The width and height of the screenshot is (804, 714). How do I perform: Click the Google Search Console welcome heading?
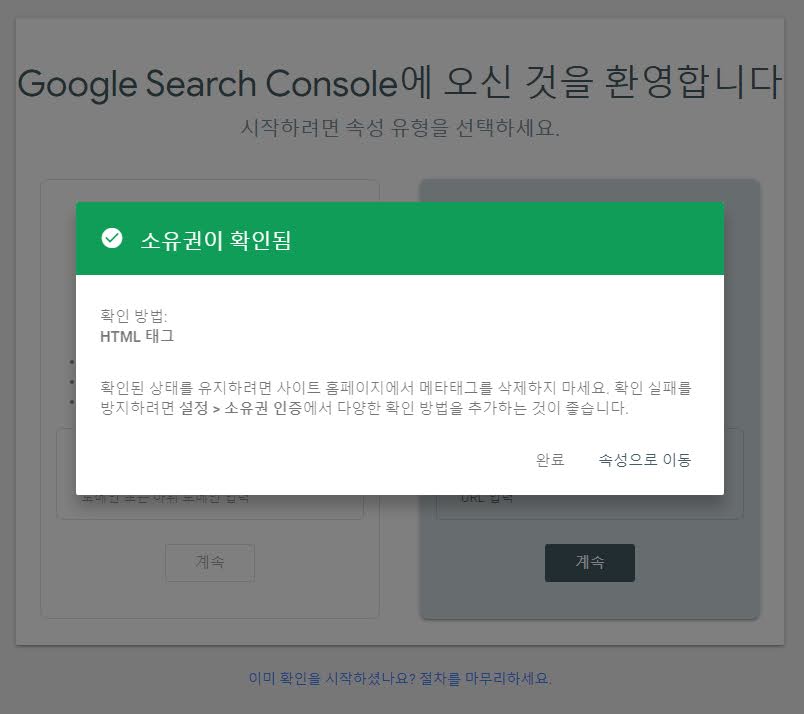point(400,83)
